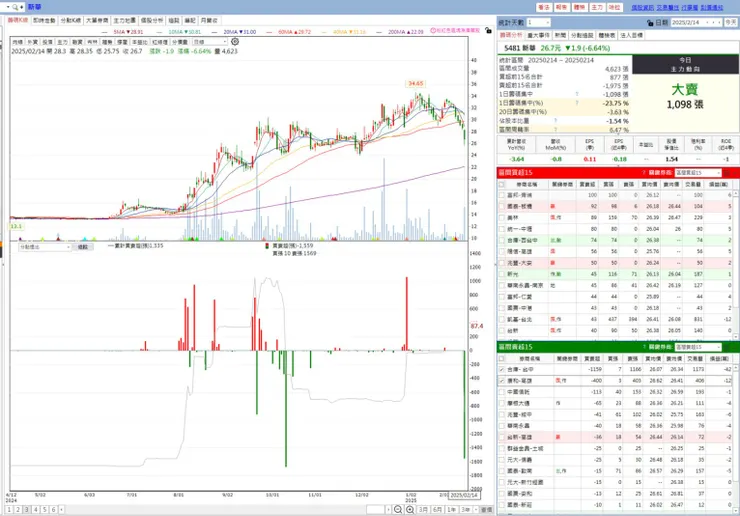
Task: Check the 美林 buy row checkbox
Action: coord(502,218)
